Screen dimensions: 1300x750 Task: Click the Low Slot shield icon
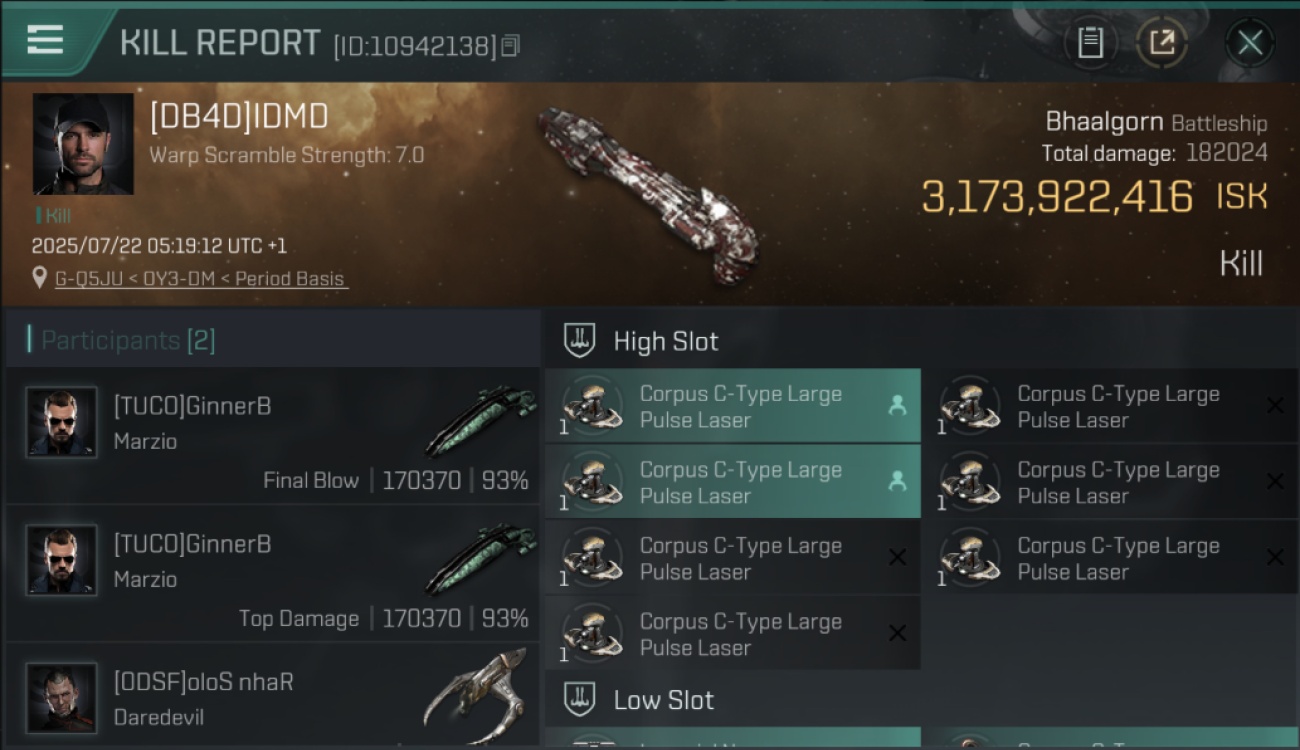coord(580,699)
